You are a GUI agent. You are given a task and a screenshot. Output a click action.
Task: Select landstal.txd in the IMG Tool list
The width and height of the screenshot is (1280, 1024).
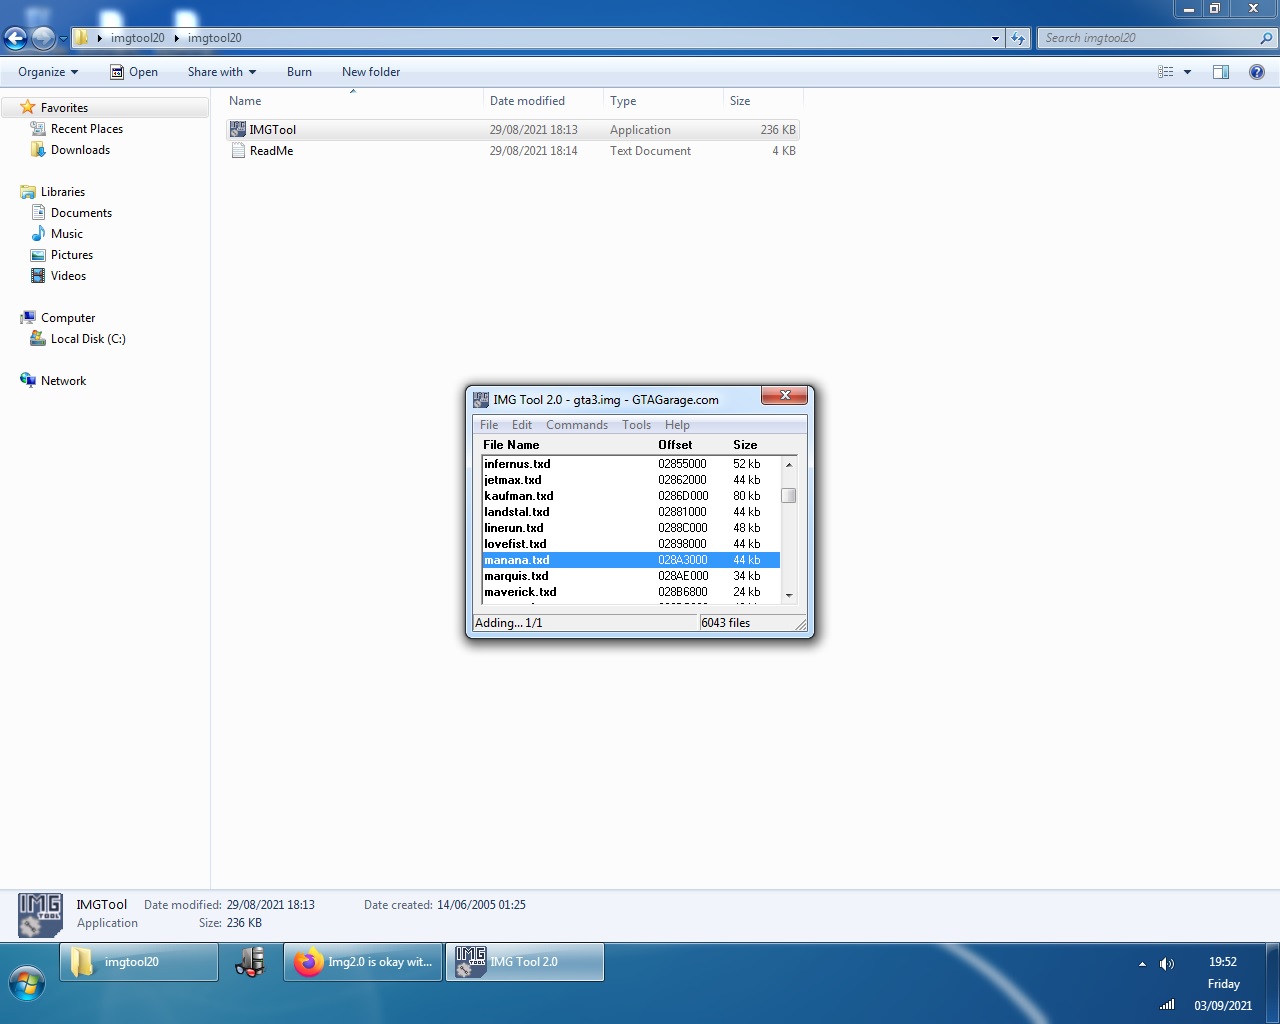coord(630,512)
